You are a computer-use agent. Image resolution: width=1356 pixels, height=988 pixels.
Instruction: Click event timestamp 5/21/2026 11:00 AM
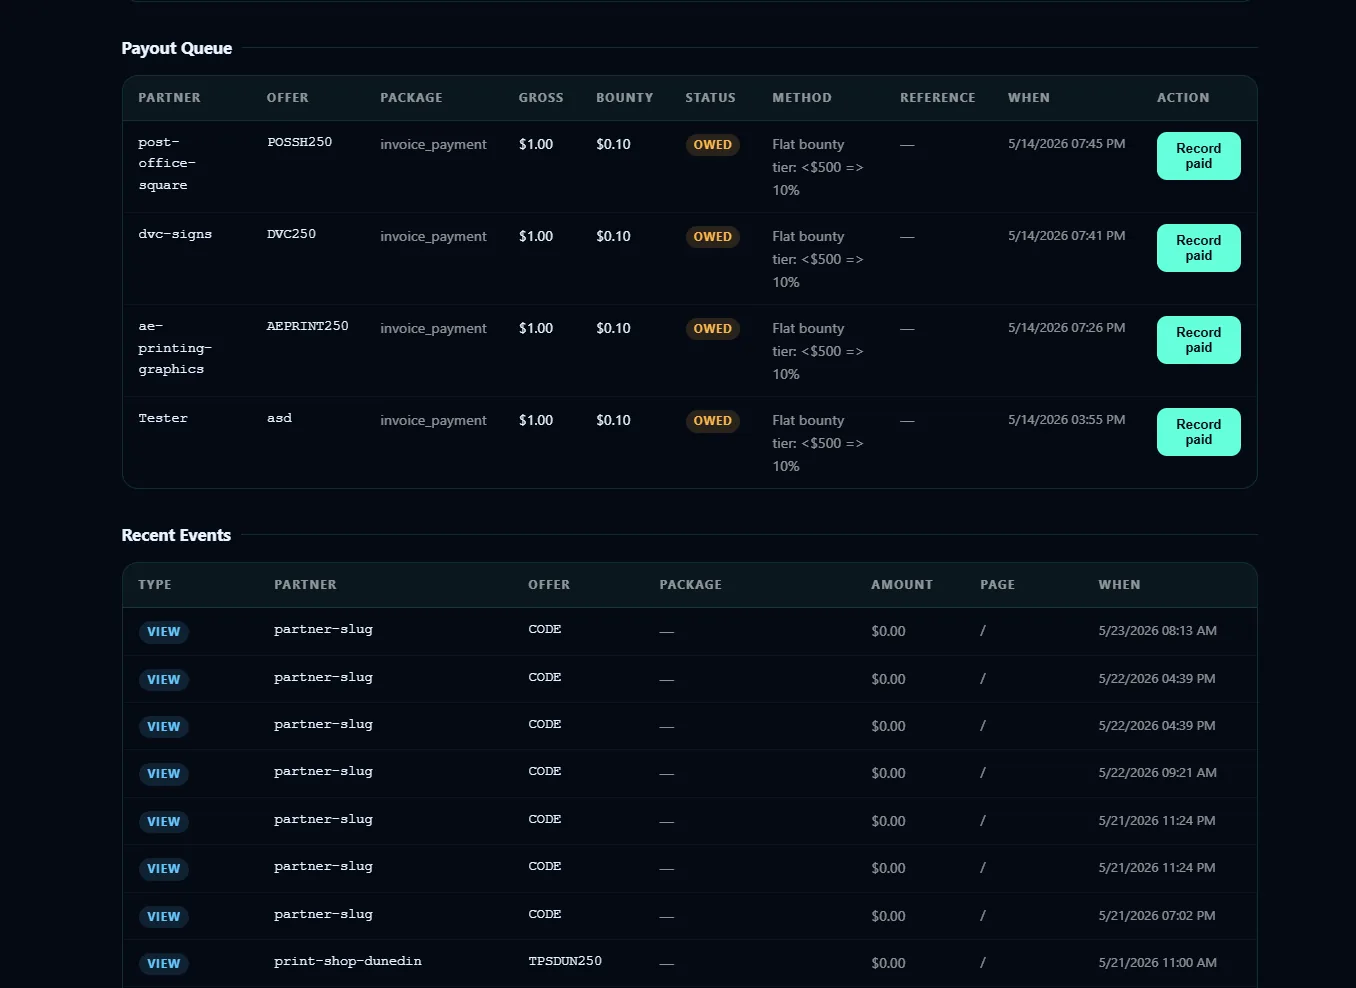click(x=1157, y=963)
